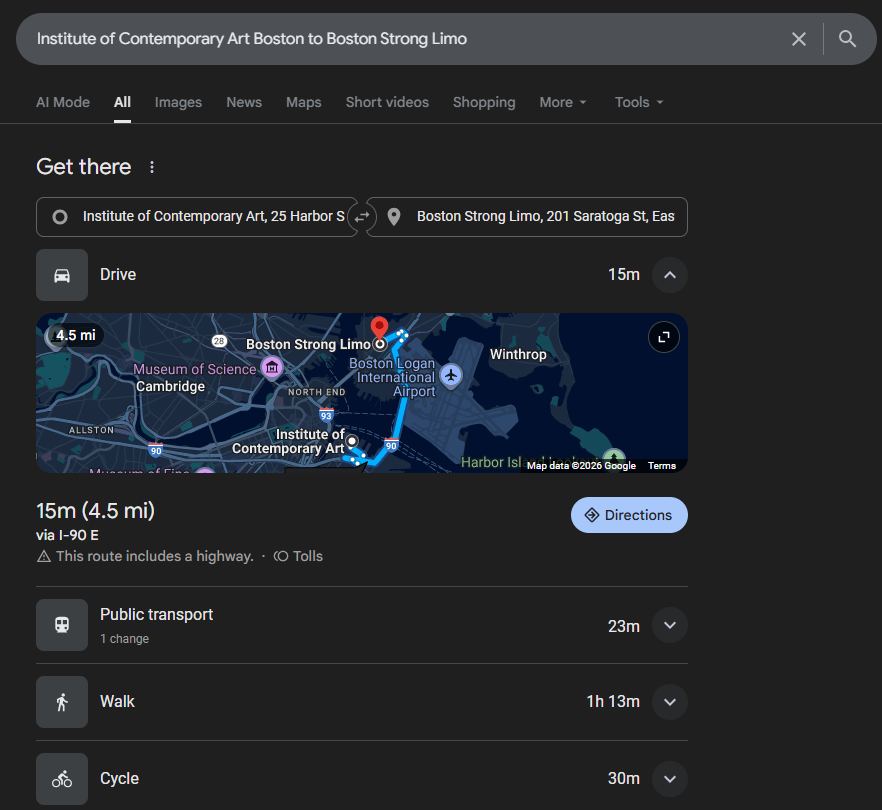Open the Terms link on map
882x810 pixels.
tap(662, 466)
